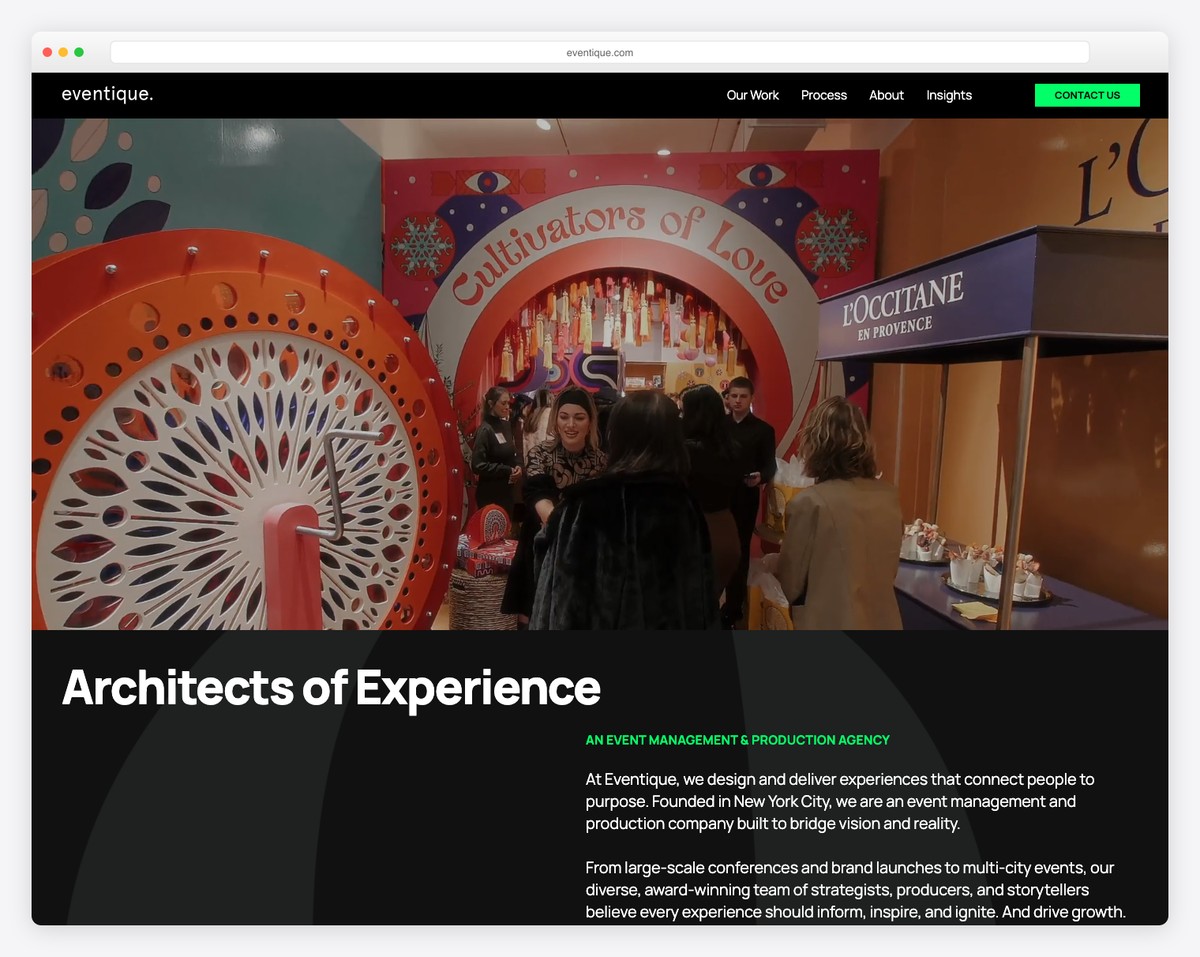Select Insights in the navigation bar
The width and height of the screenshot is (1200, 957).
[948, 95]
